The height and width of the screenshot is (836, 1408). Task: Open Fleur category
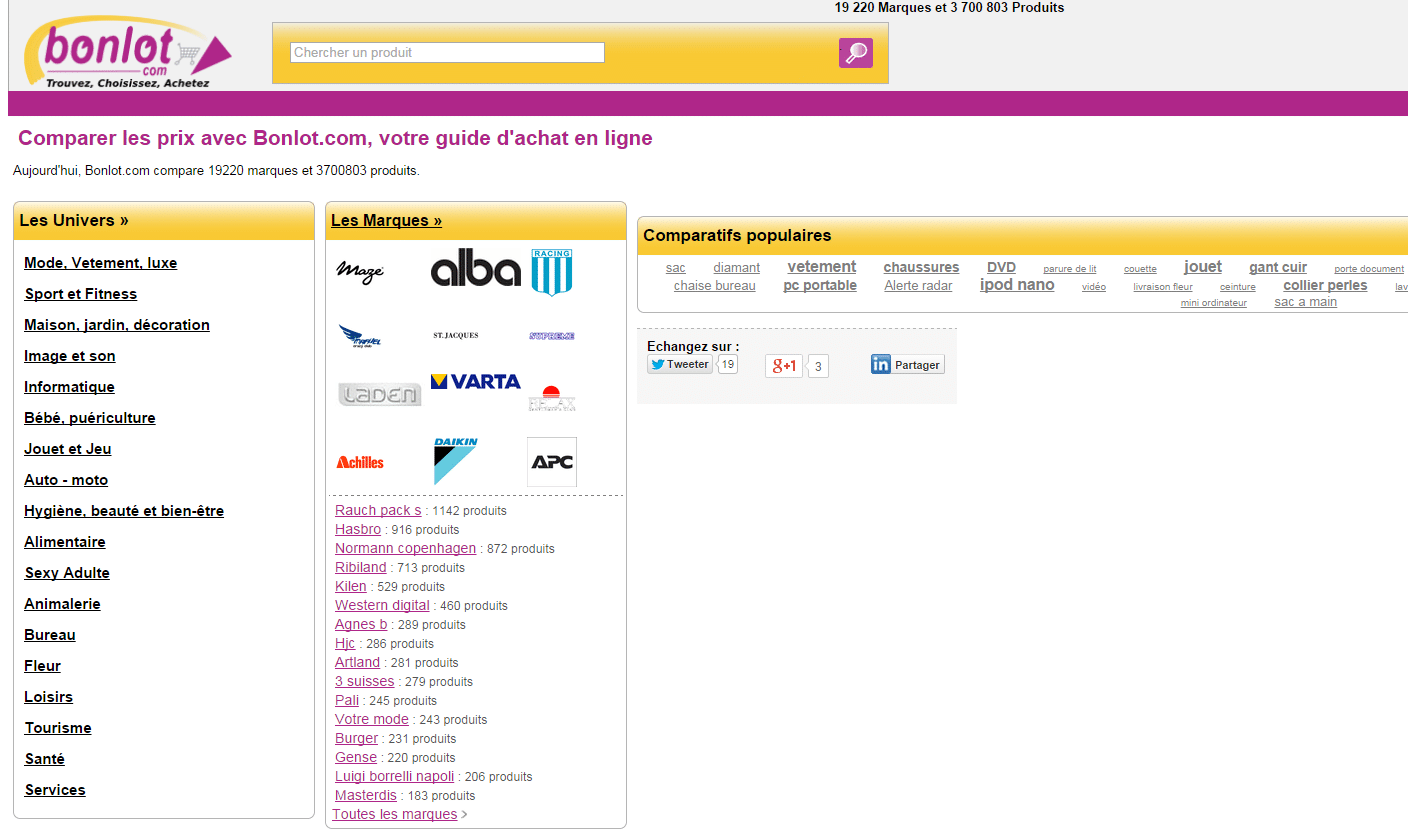(43, 666)
